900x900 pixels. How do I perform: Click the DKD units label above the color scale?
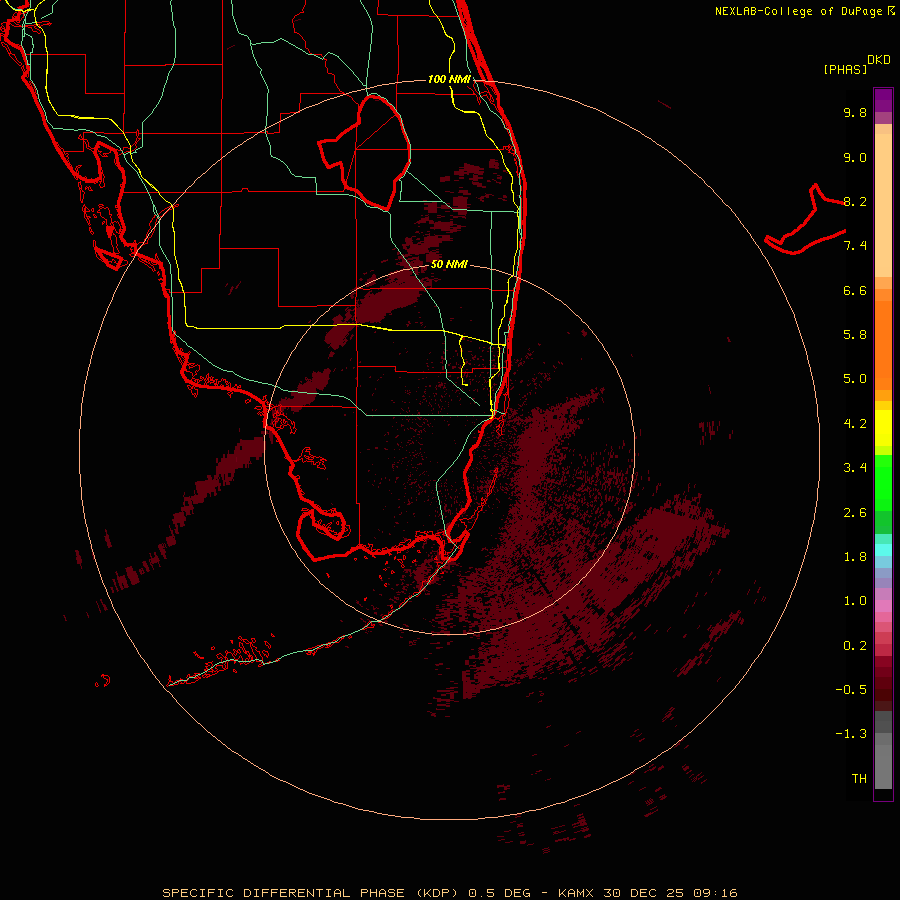point(879,60)
